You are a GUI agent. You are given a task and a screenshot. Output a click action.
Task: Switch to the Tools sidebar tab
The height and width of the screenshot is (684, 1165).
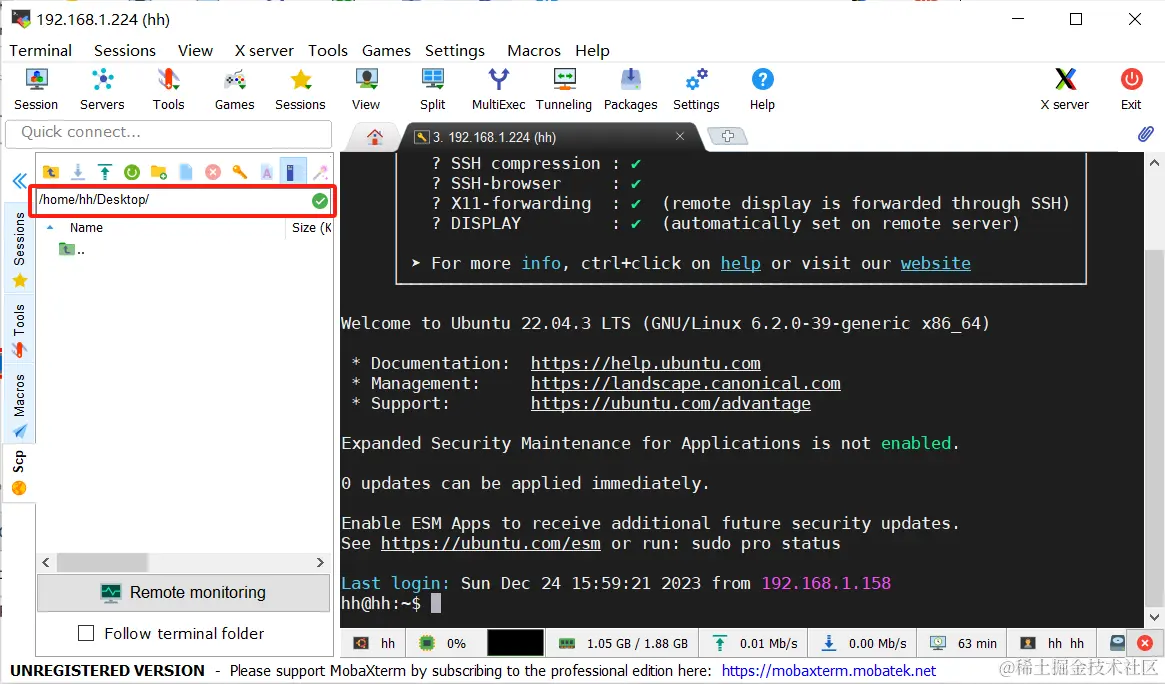[x=19, y=329]
